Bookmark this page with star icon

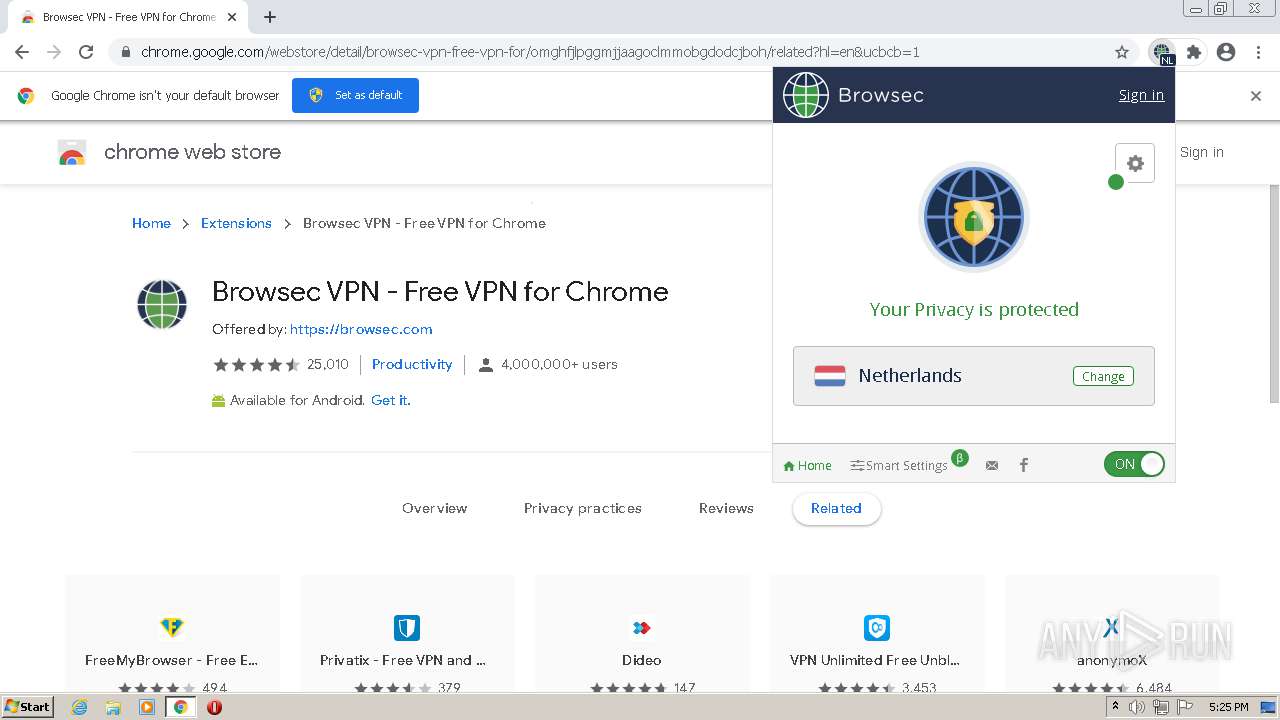coord(1122,52)
